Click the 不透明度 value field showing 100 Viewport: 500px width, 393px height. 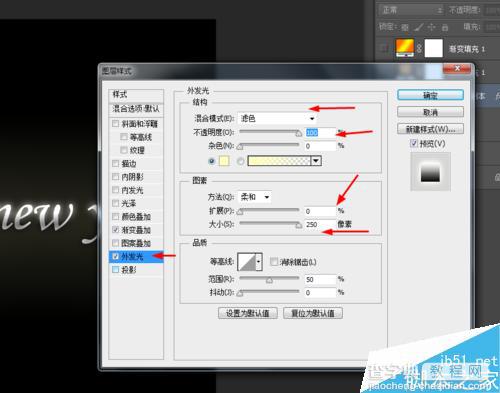320,133
